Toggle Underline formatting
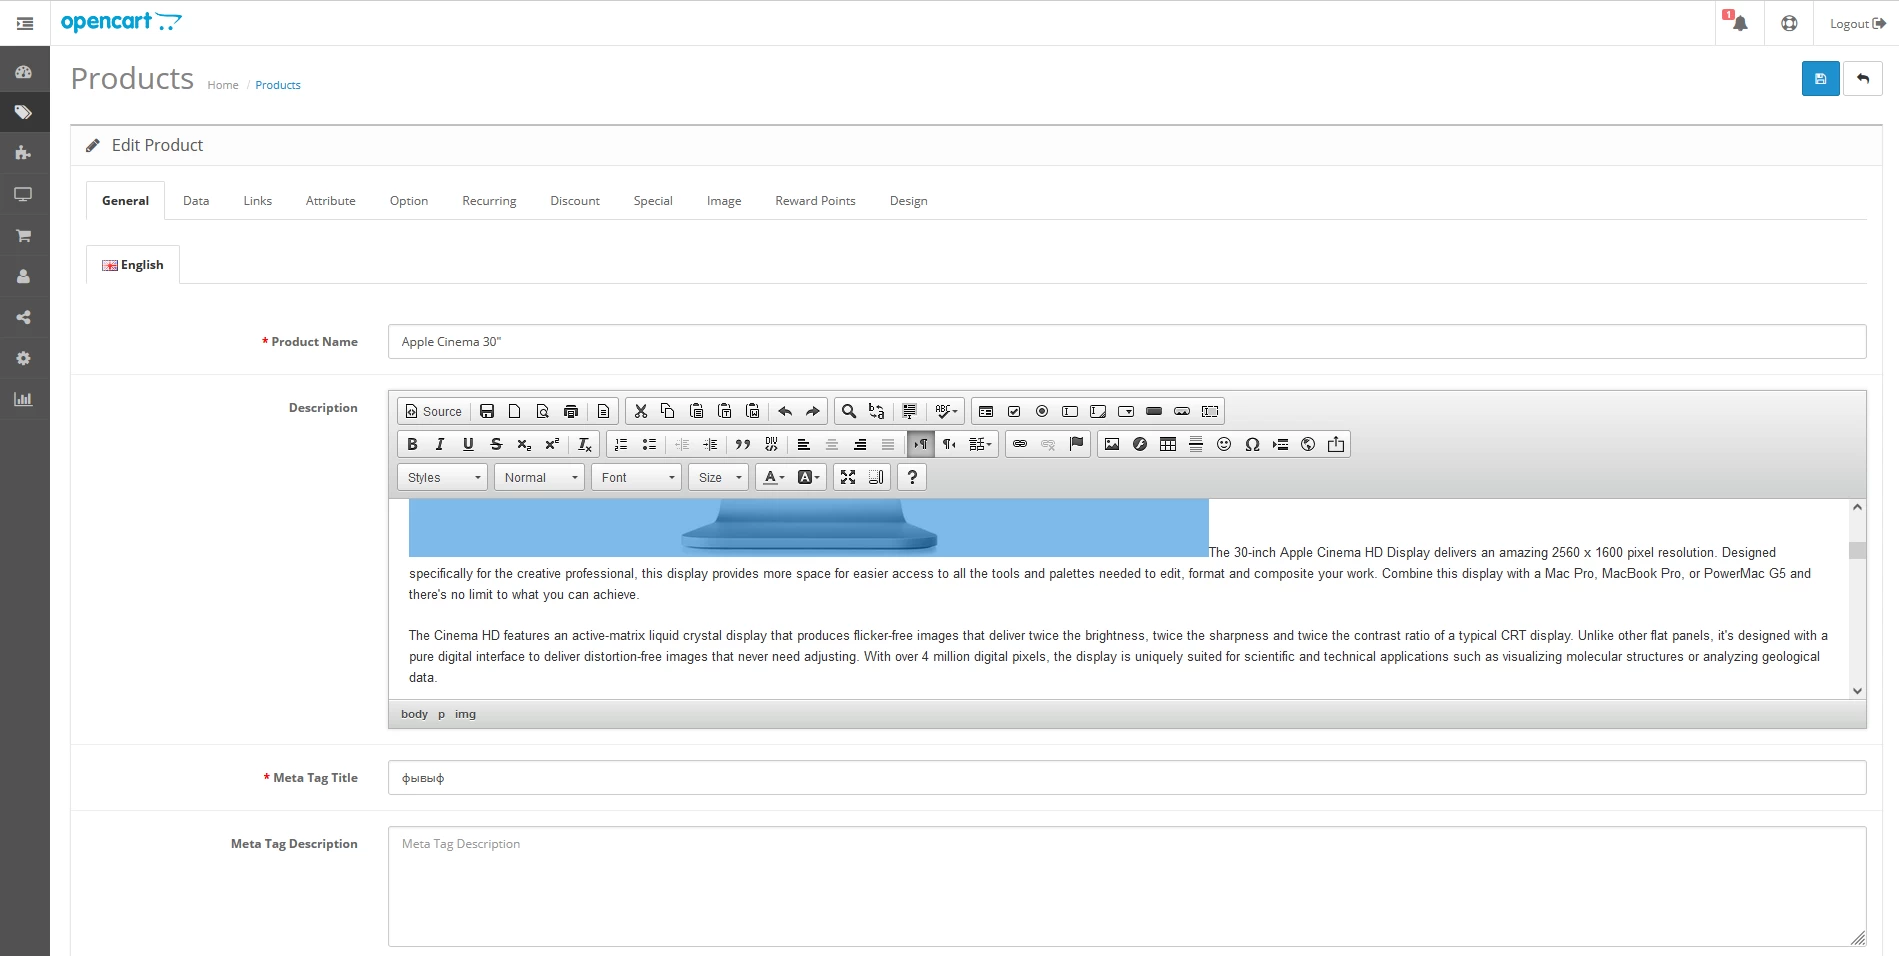 pos(468,444)
